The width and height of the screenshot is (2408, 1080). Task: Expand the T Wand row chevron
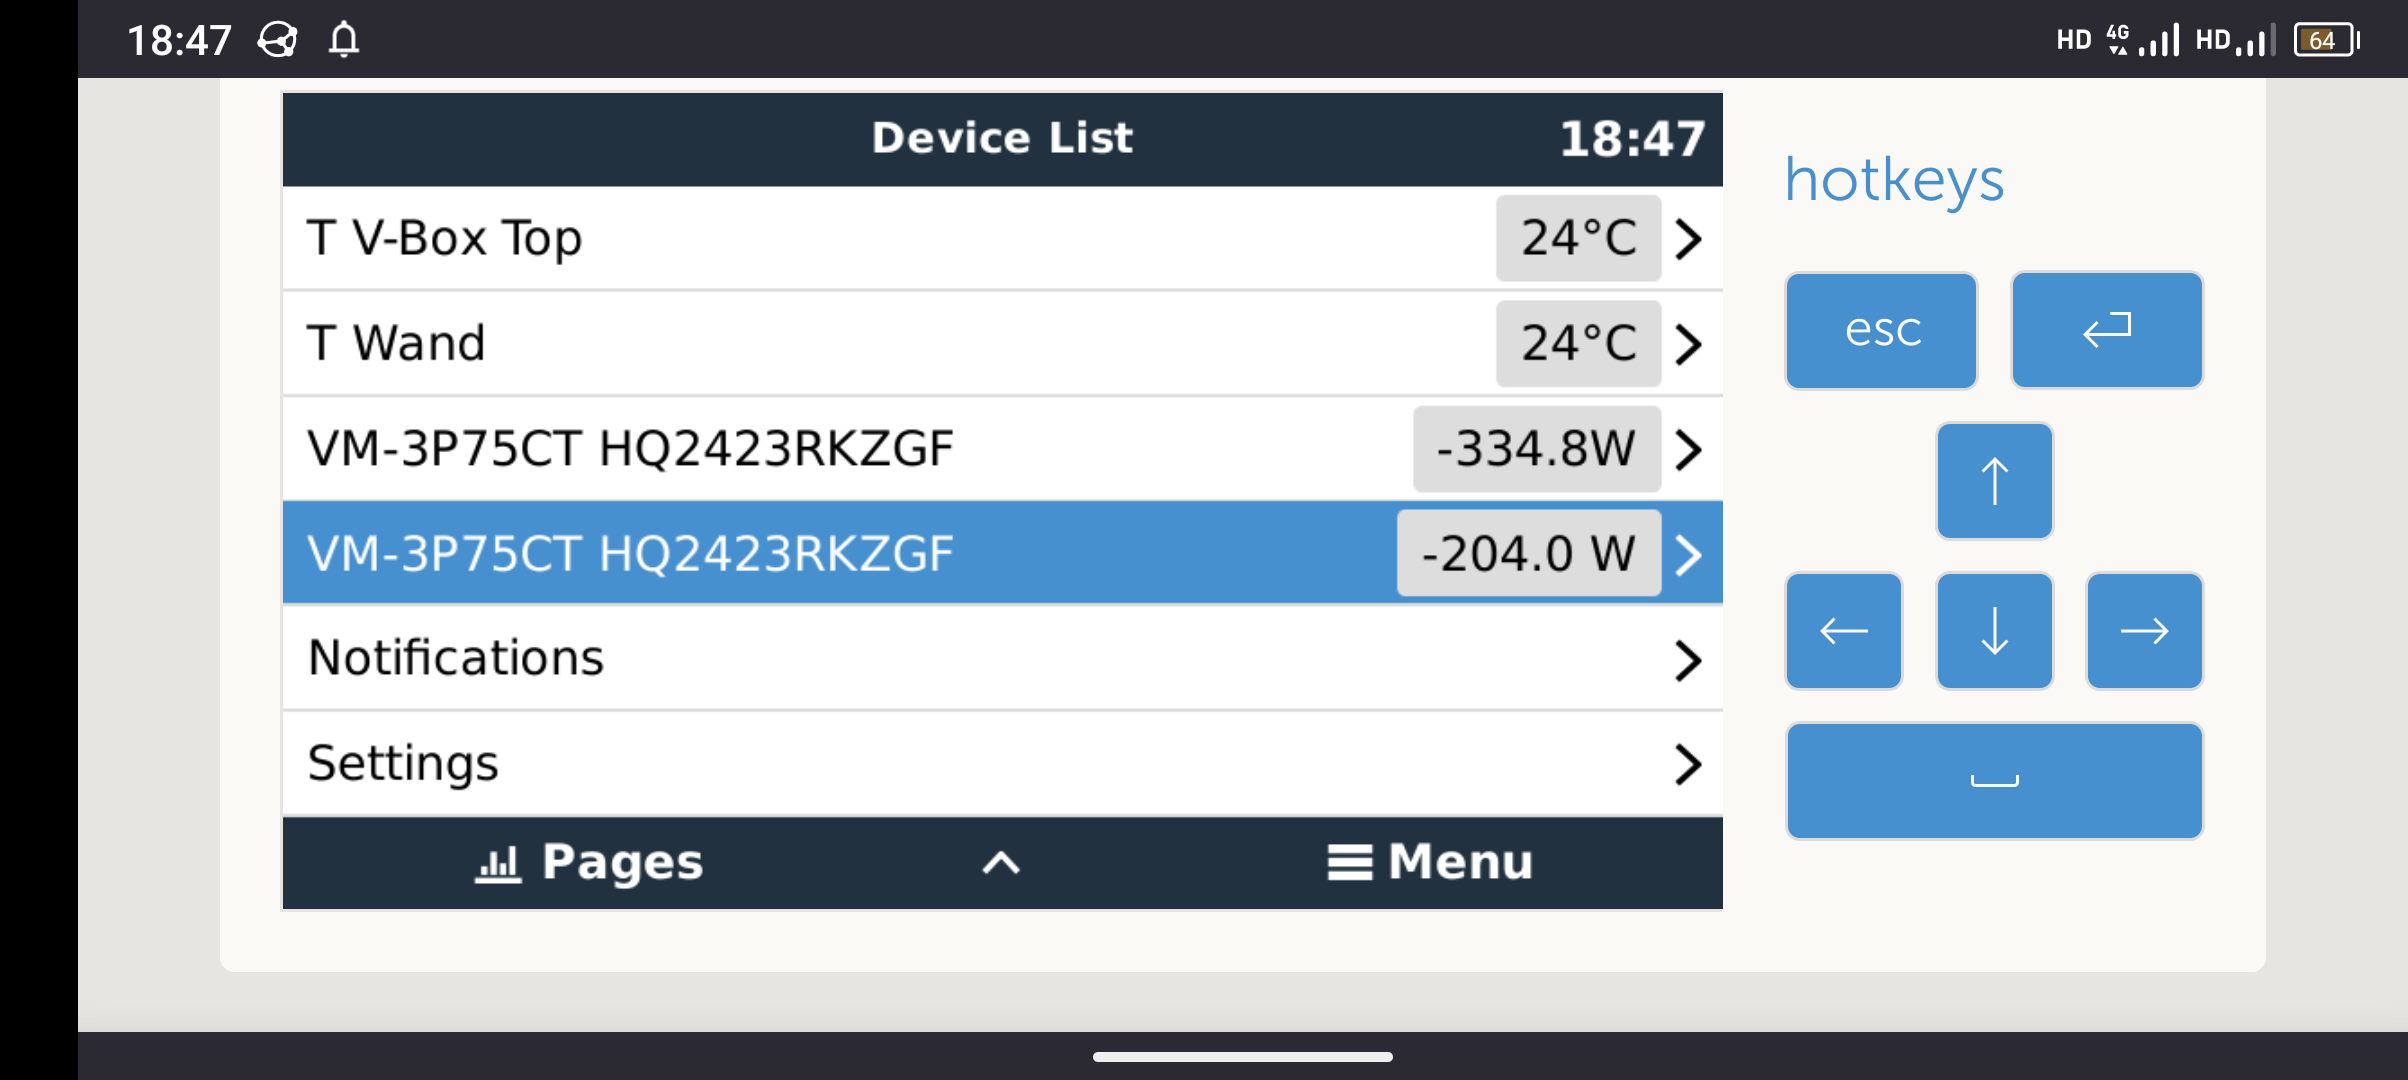point(1688,344)
